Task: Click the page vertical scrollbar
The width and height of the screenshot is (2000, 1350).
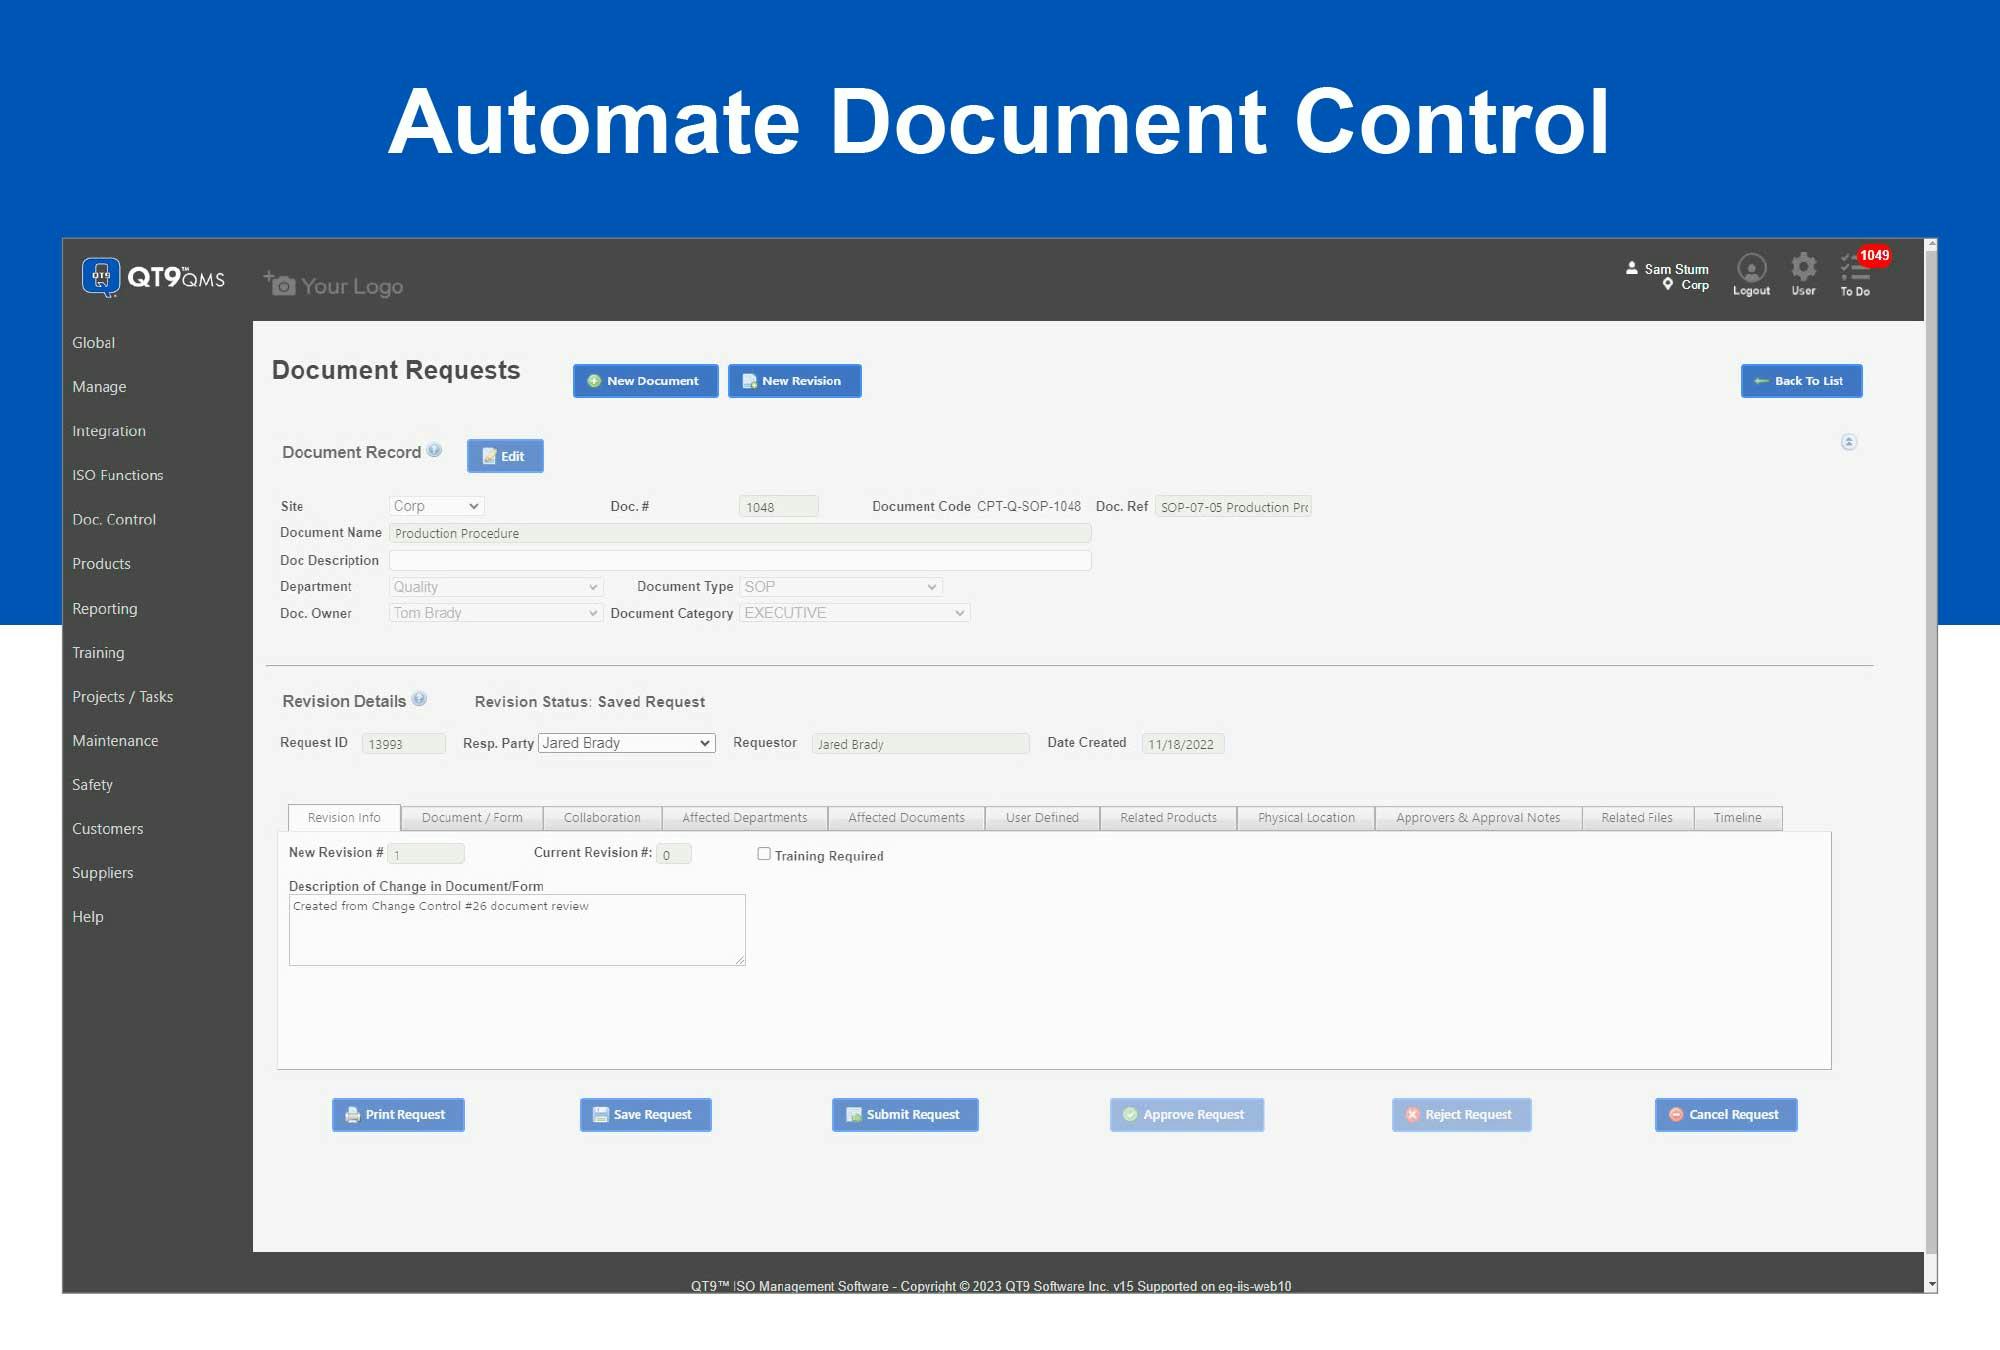Action: click(1931, 760)
